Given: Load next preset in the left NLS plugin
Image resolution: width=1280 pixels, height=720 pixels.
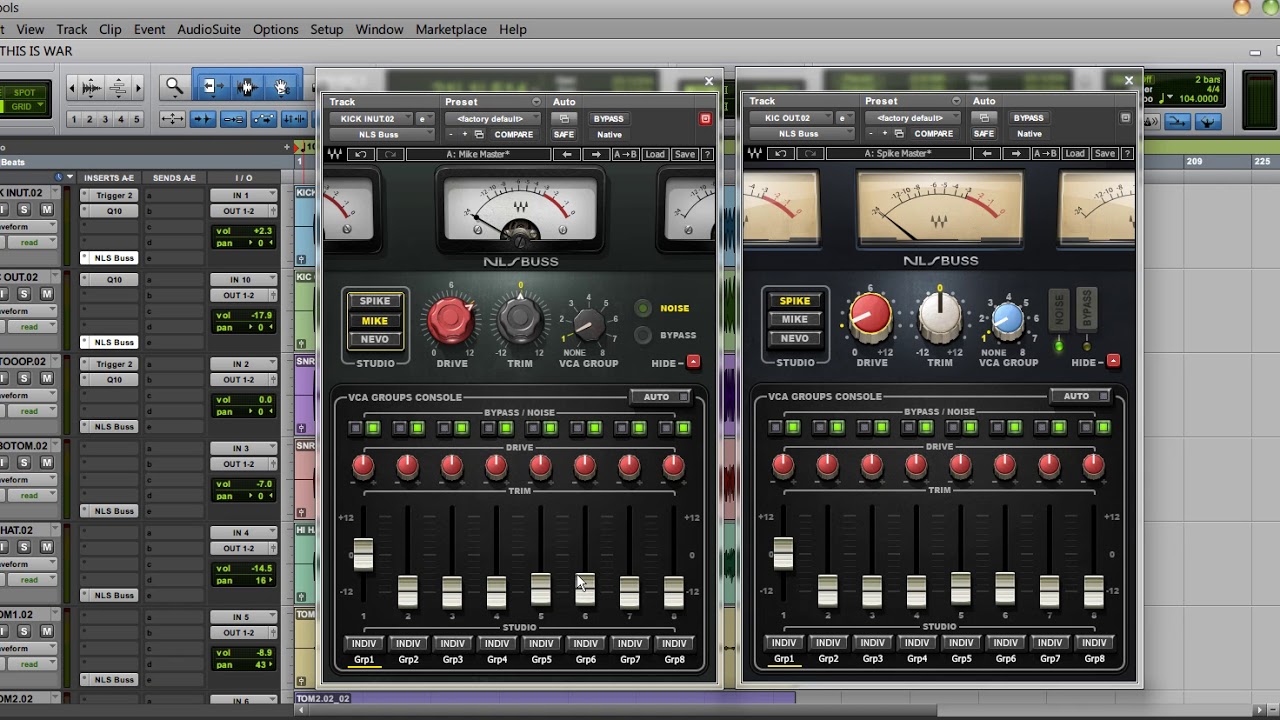Looking at the screenshot, I should [x=596, y=154].
